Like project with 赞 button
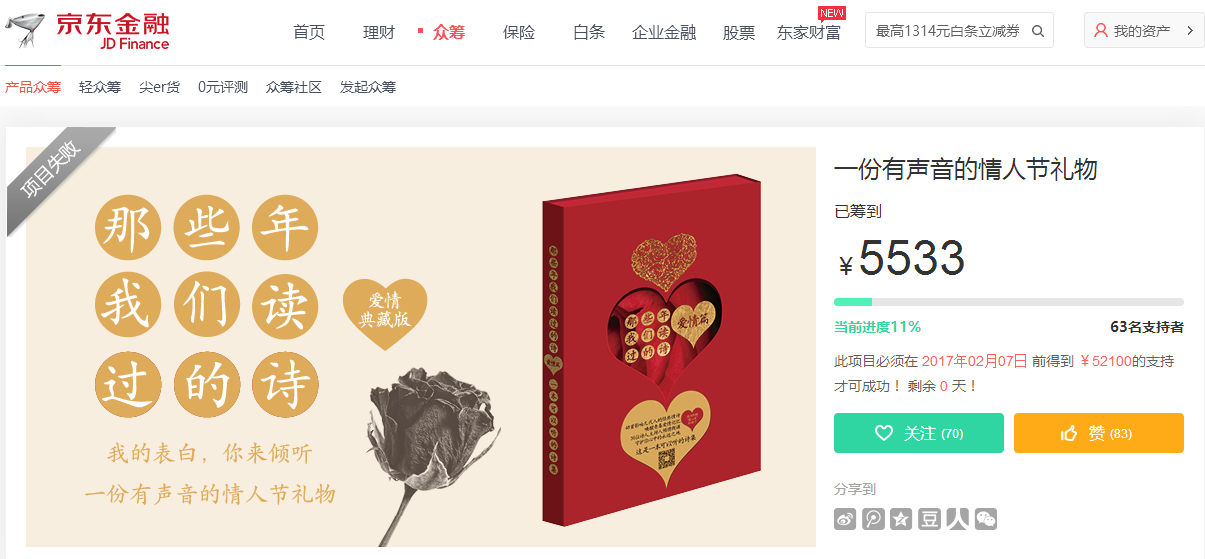 pyautogui.click(x=1099, y=433)
